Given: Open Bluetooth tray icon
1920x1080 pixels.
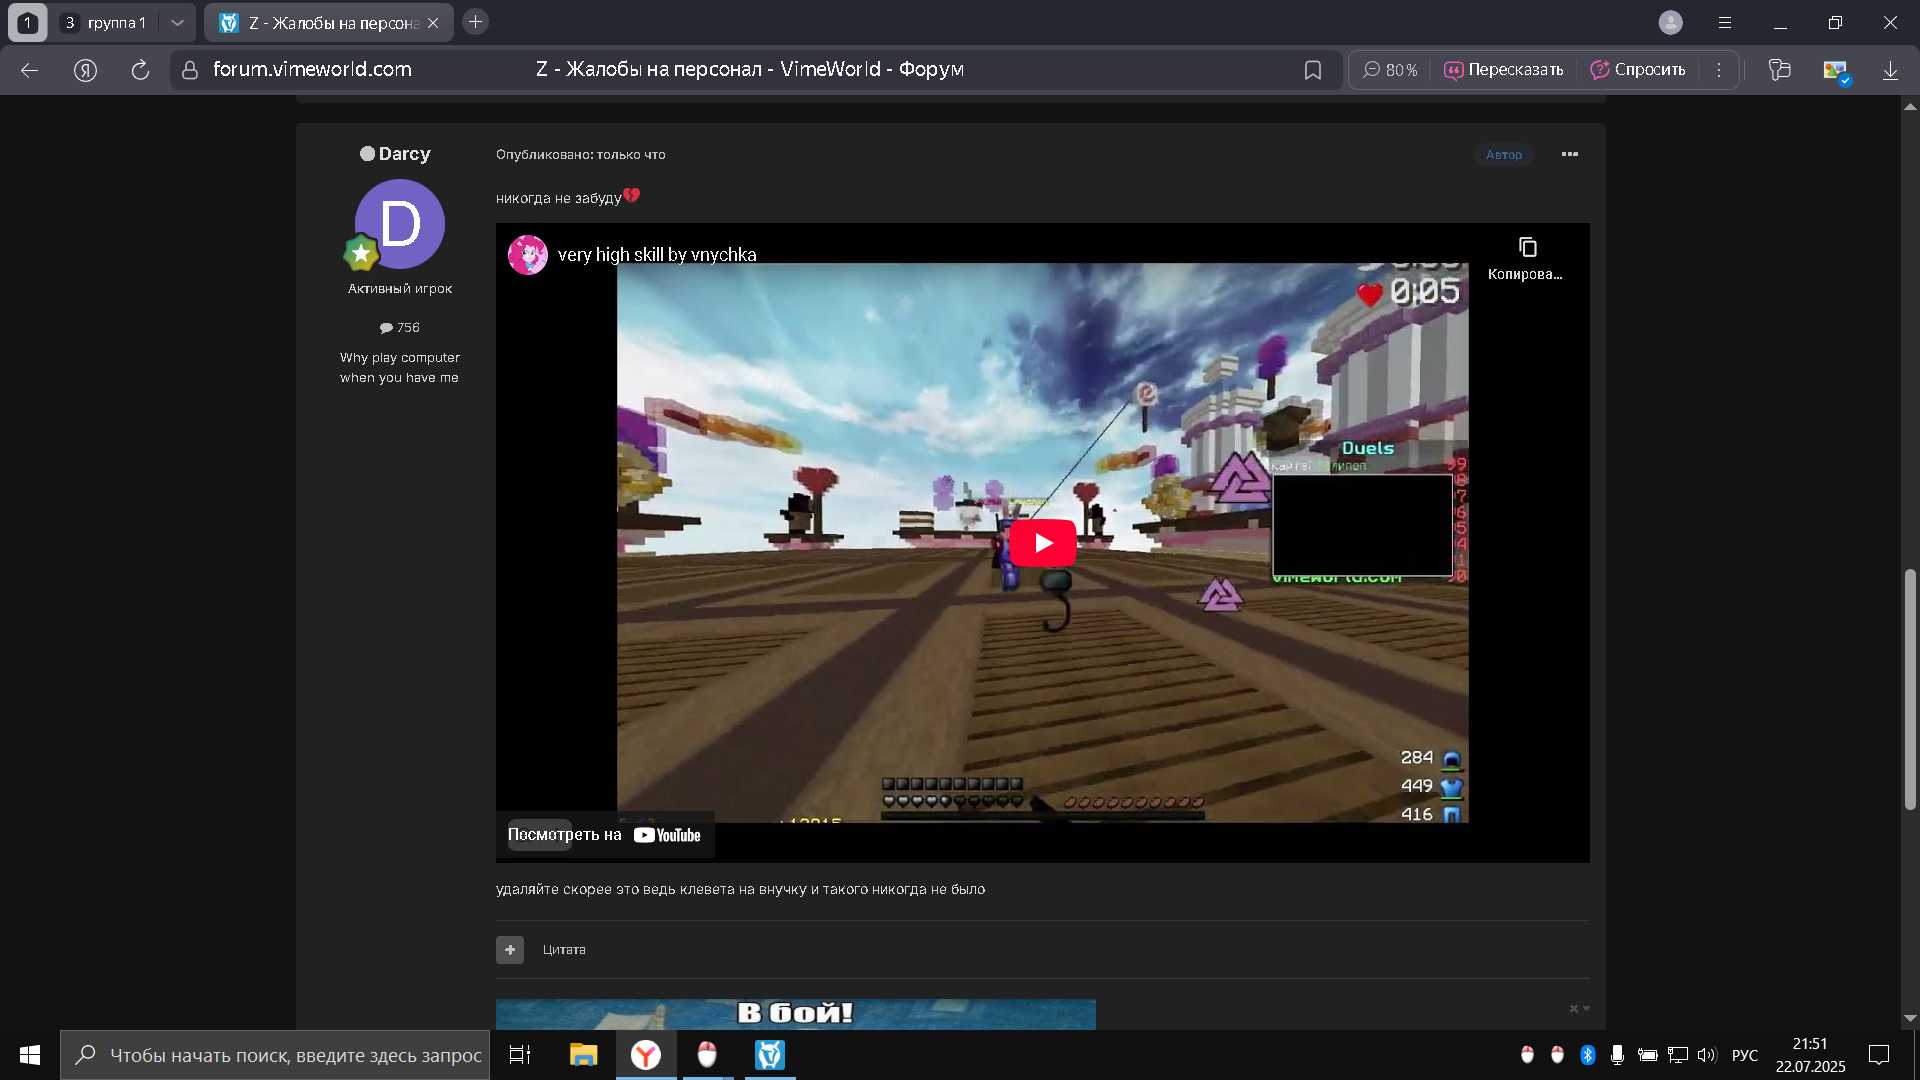Looking at the screenshot, I should coord(1587,1055).
